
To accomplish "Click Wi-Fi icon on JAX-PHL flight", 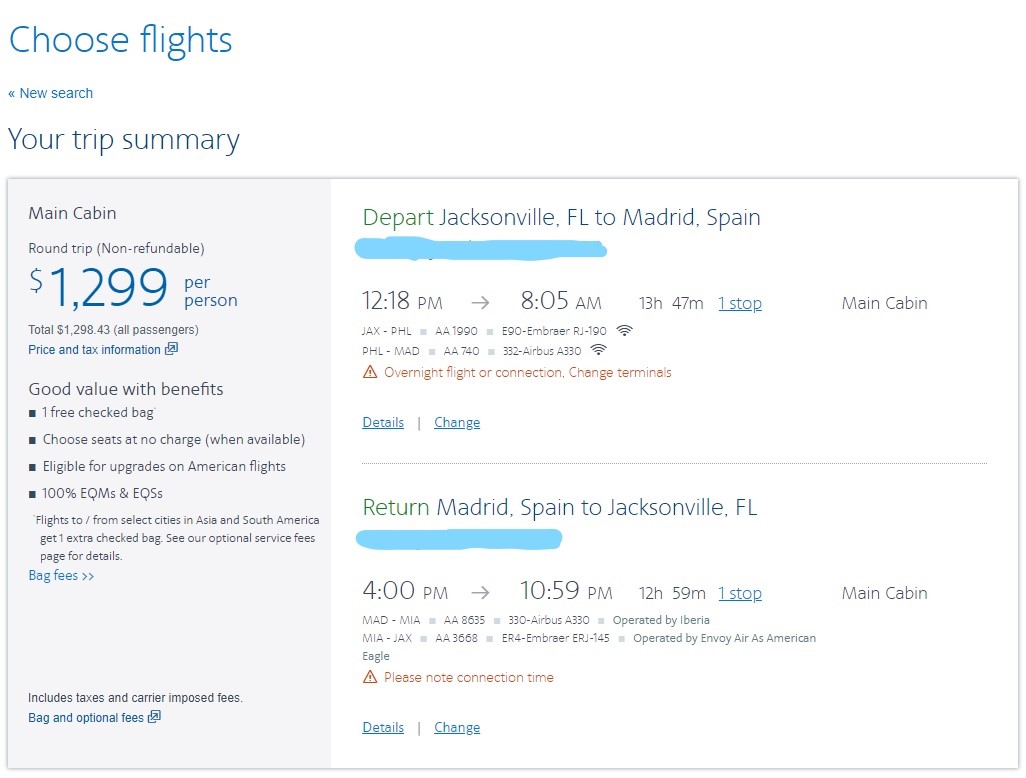I will (625, 331).
